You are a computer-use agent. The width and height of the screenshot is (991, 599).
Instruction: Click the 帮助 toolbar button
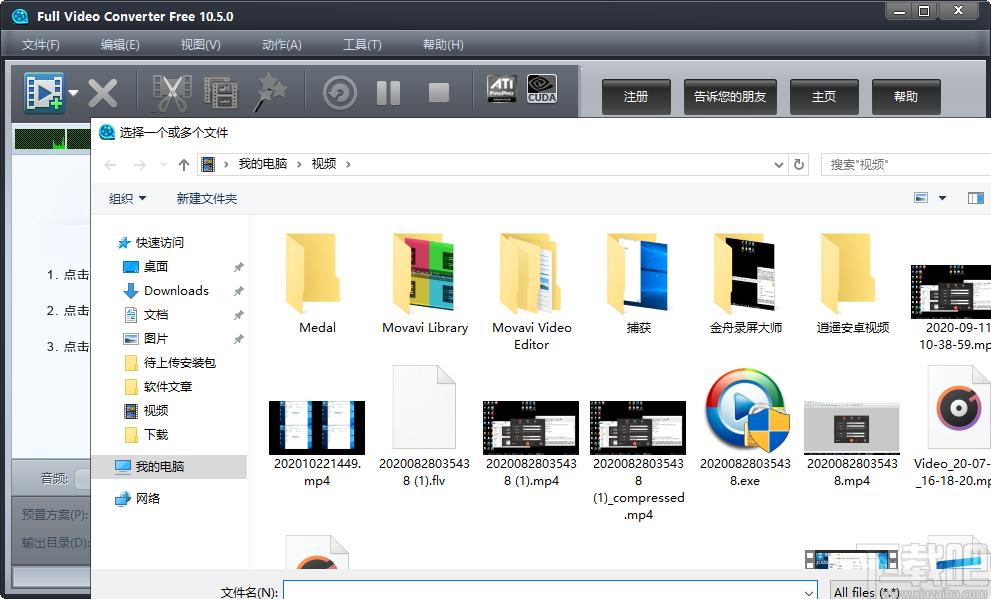pyautogui.click(x=906, y=97)
